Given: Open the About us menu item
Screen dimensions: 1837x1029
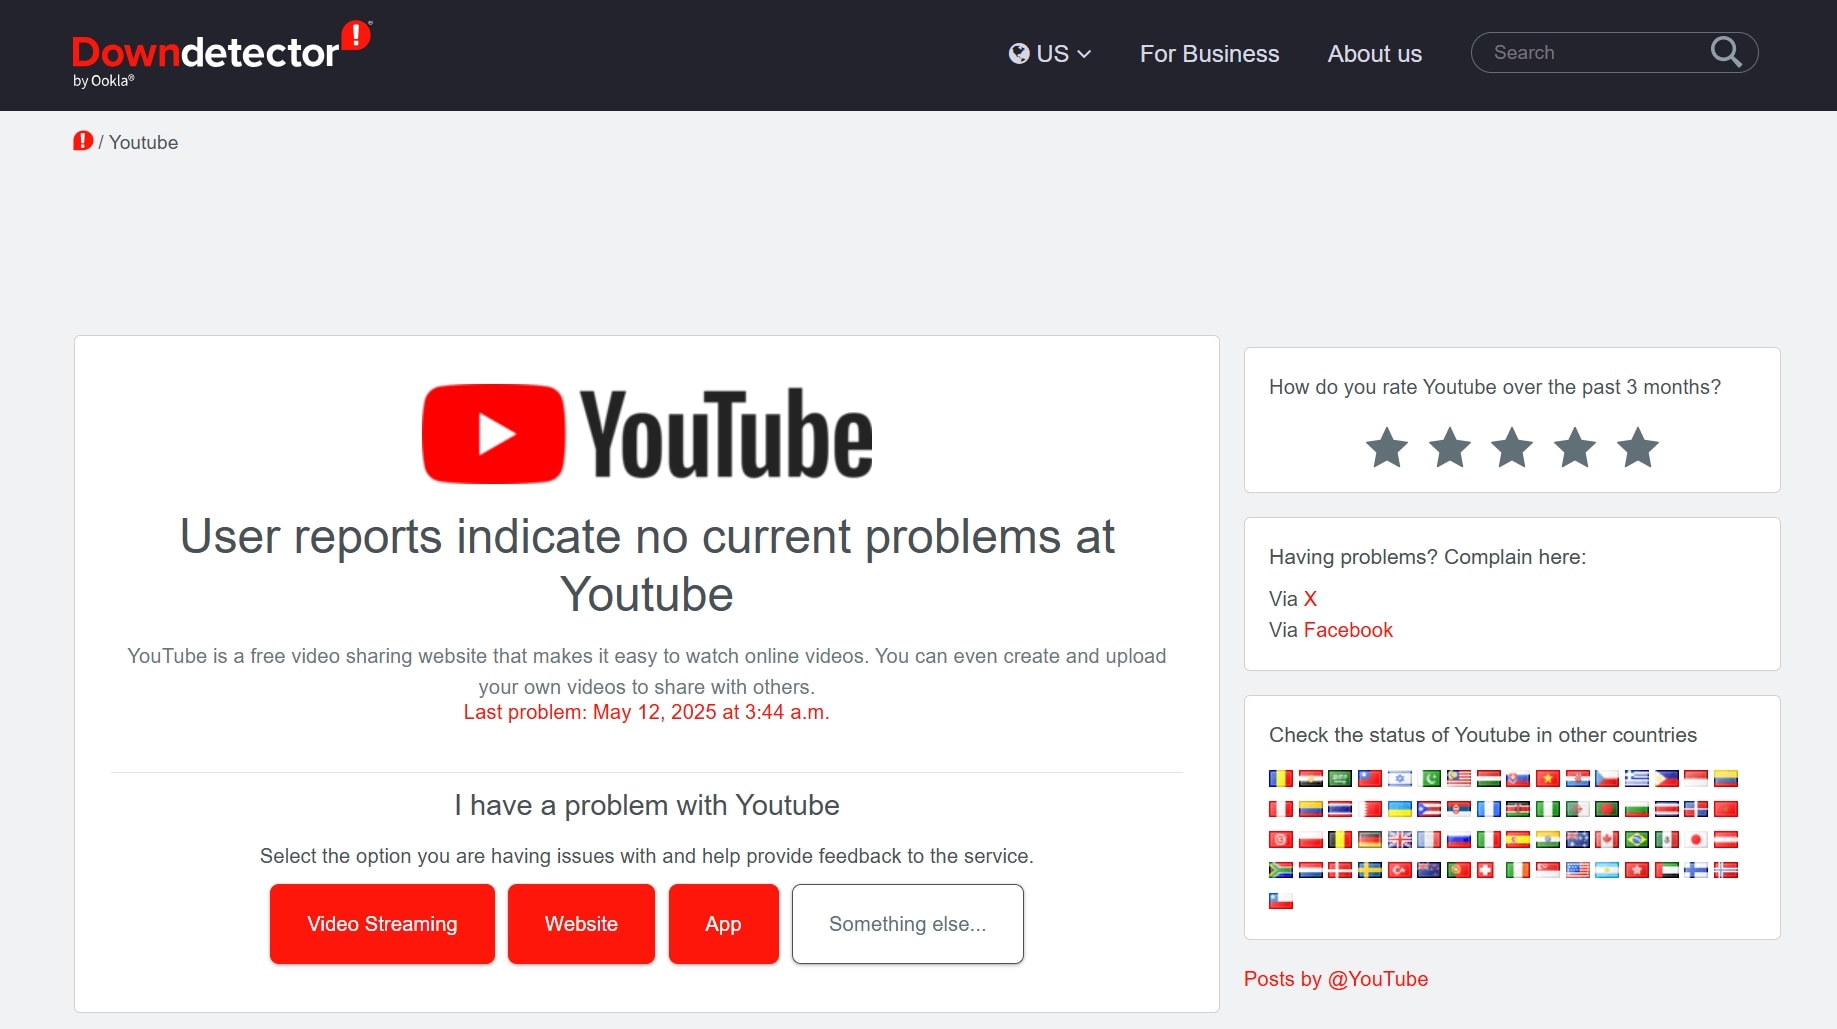Looking at the screenshot, I should tap(1374, 54).
